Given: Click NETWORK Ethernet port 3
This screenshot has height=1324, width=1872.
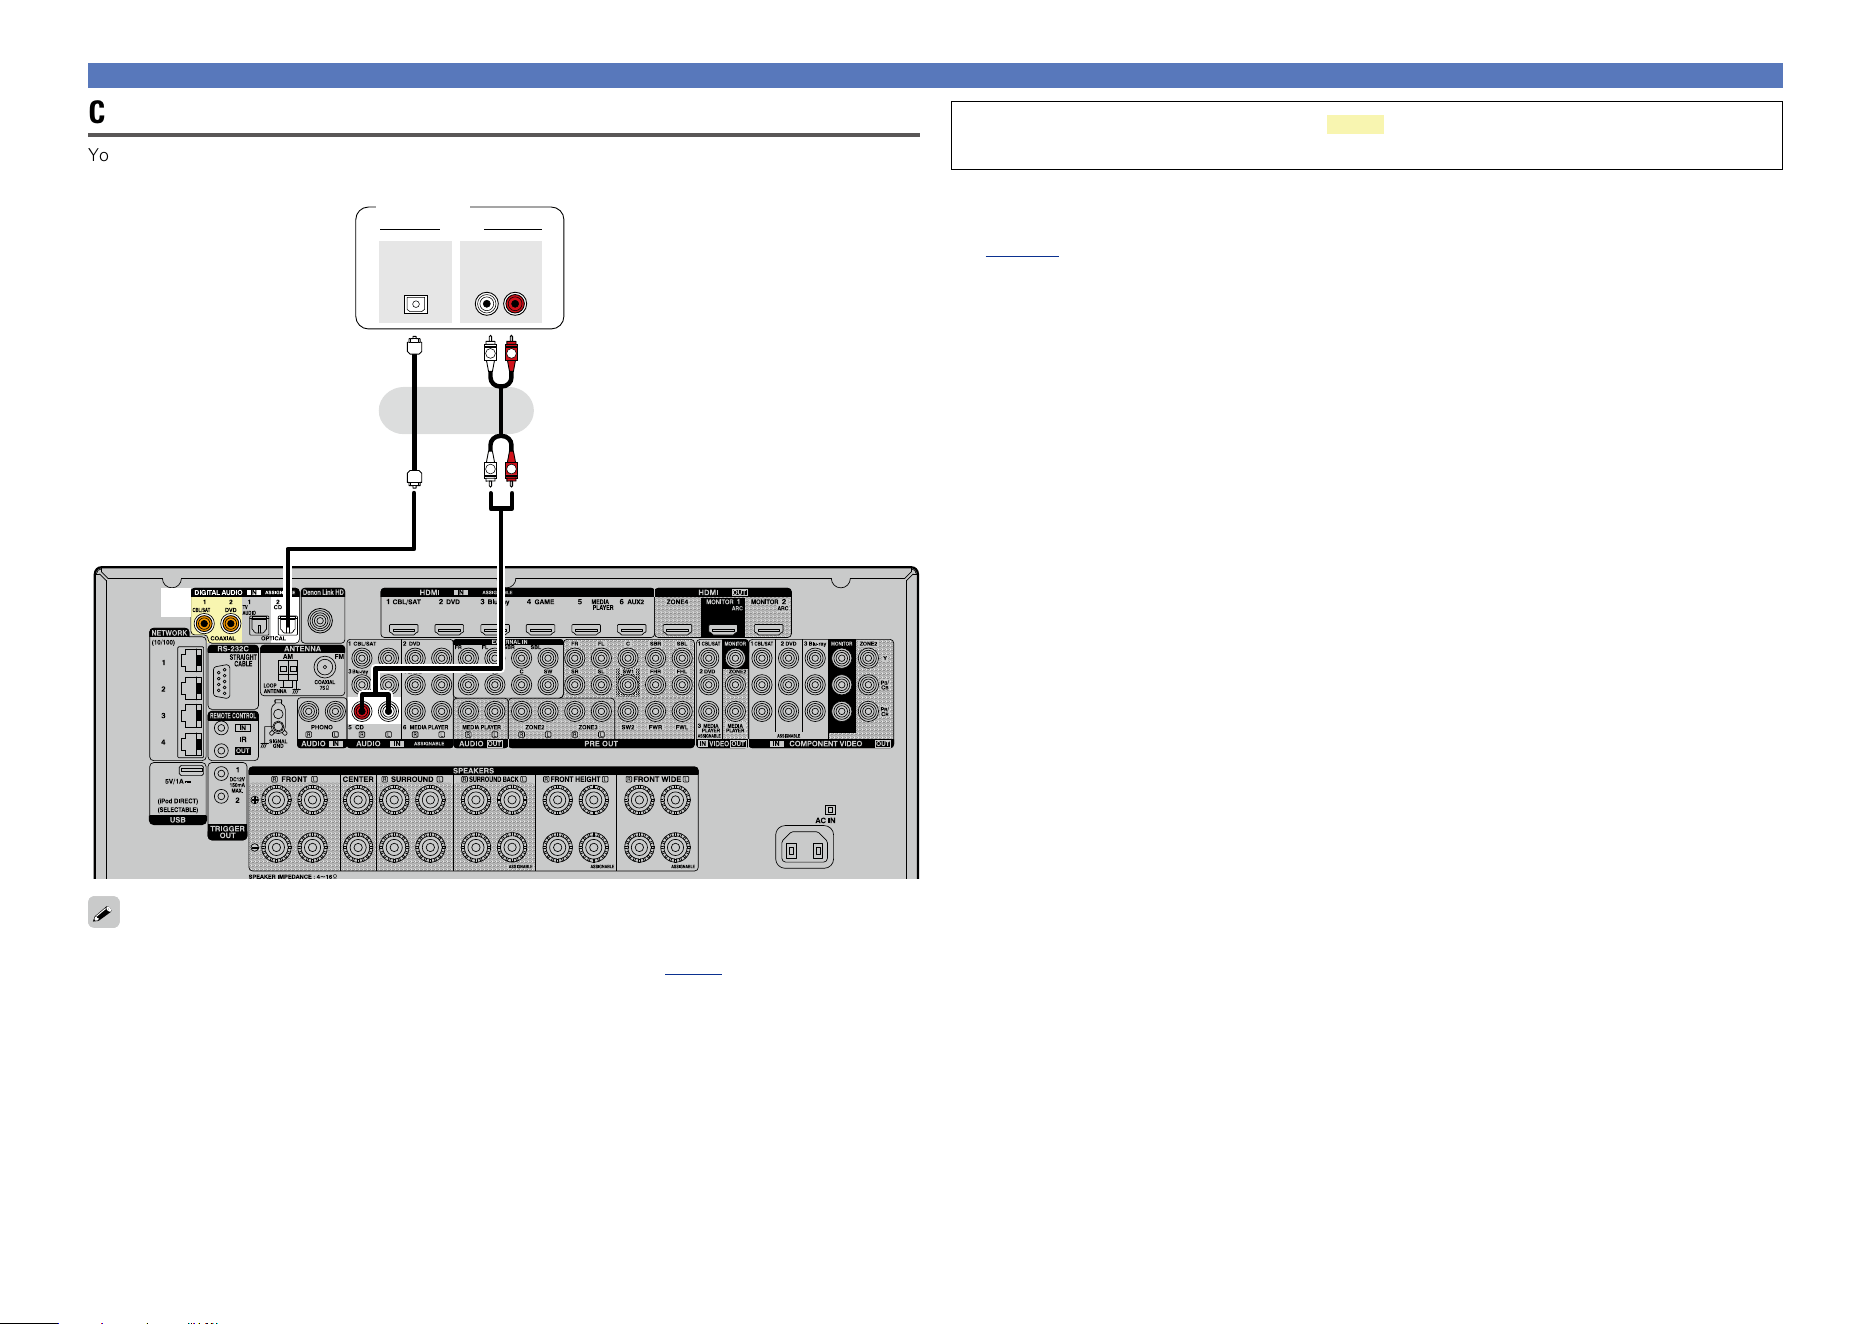Looking at the screenshot, I should 191,717.
